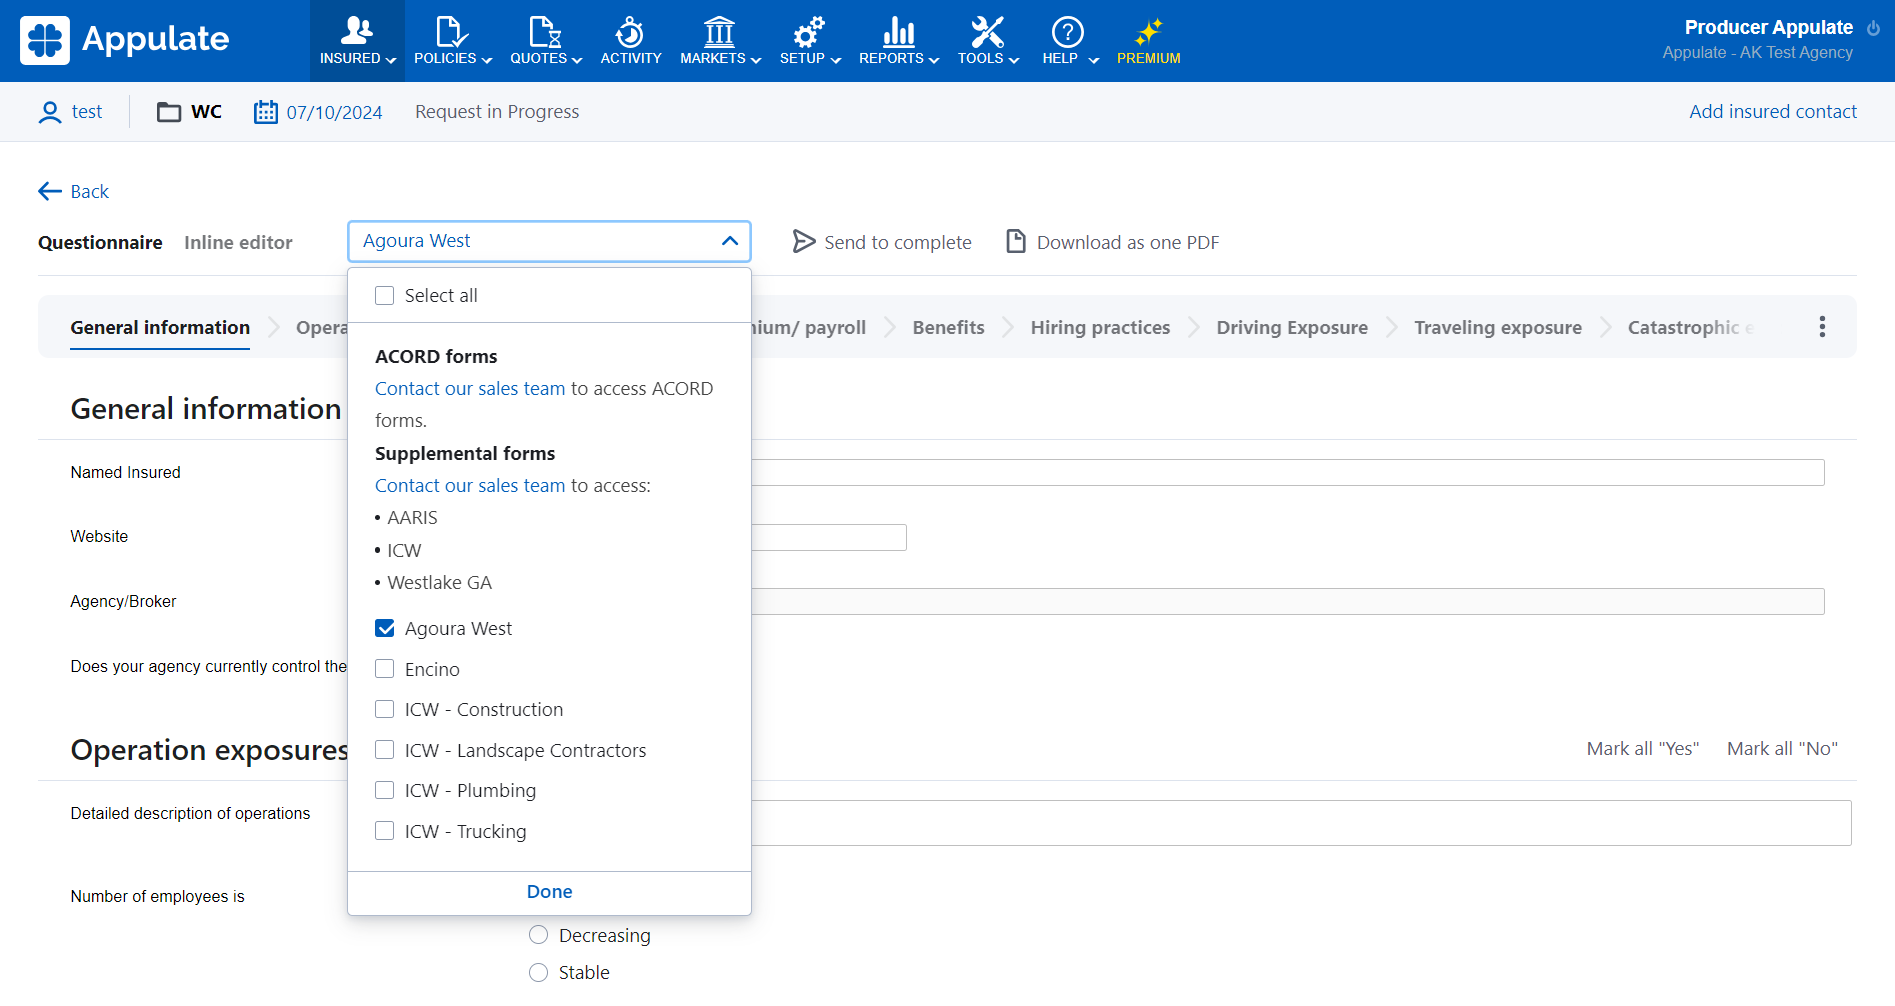Expand the Quotes menu chevron
The width and height of the screenshot is (1895, 1006).
(576, 60)
